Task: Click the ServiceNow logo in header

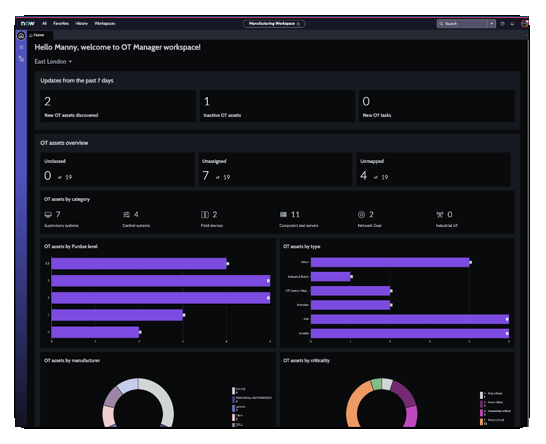Action: pos(28,24)
